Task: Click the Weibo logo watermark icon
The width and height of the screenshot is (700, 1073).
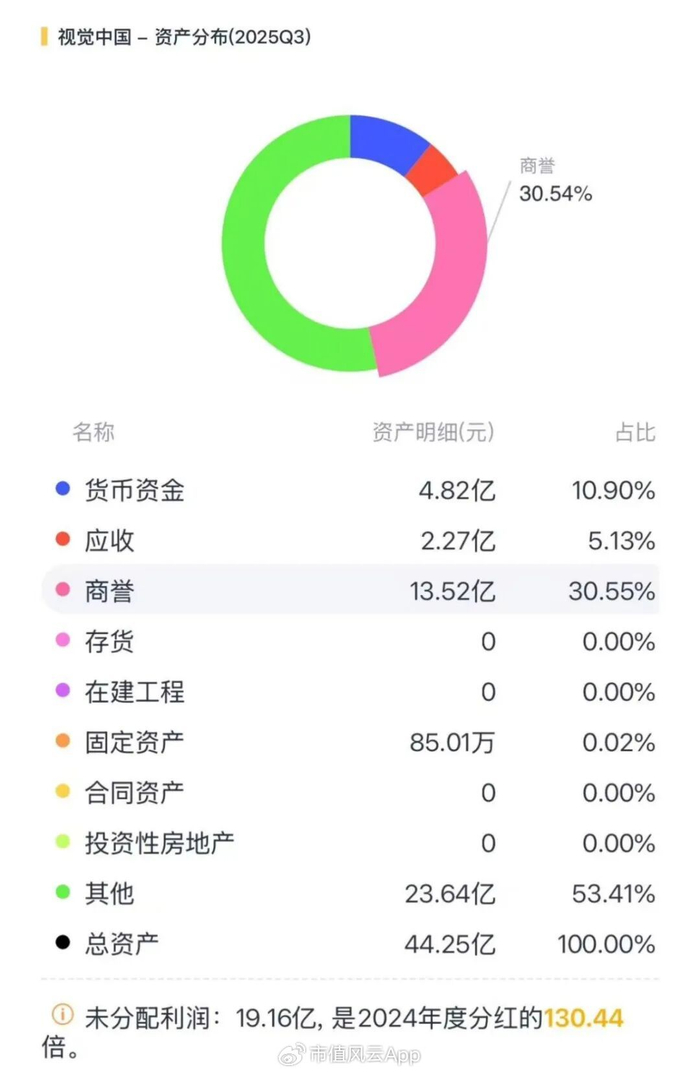Action: 289,1053
